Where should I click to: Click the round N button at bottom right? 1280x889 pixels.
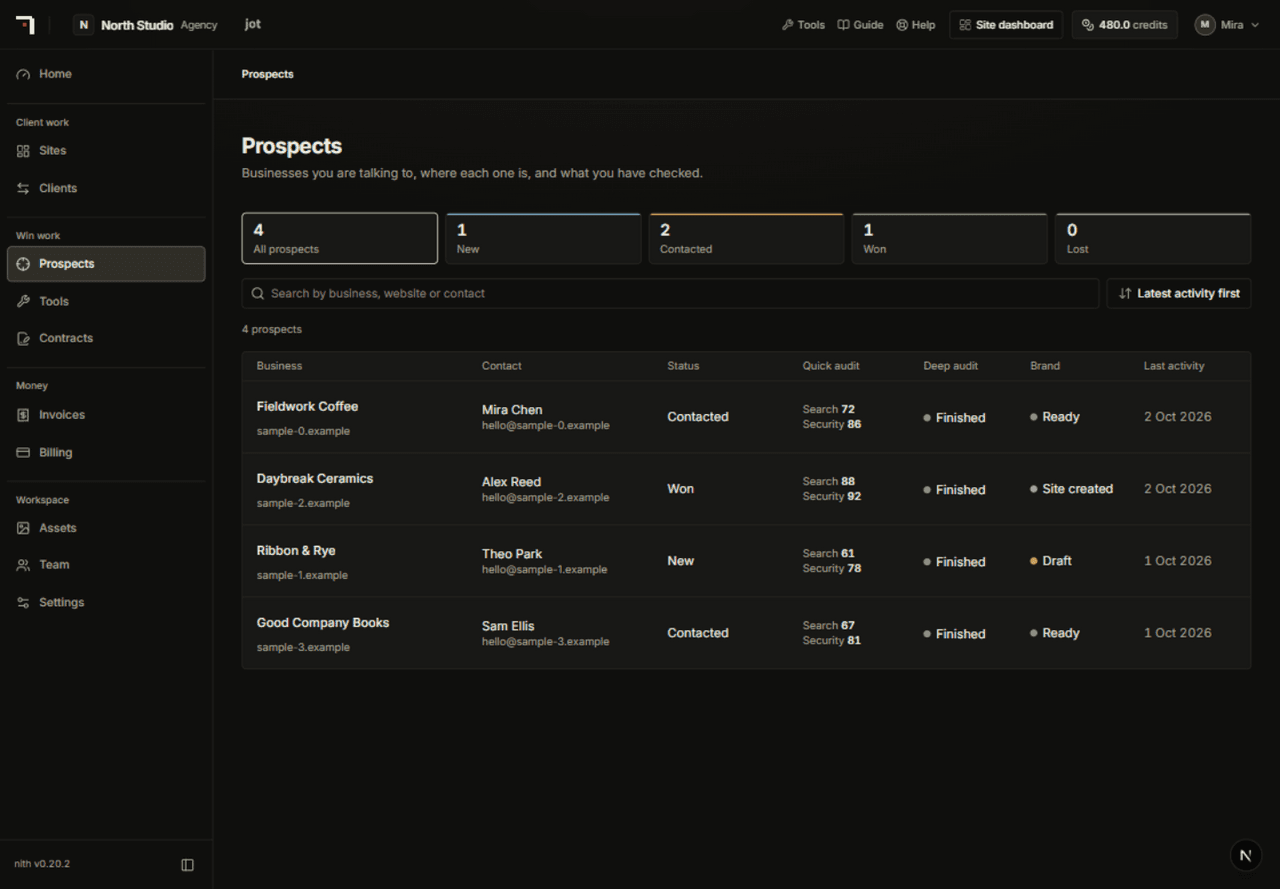point(1245,855)
